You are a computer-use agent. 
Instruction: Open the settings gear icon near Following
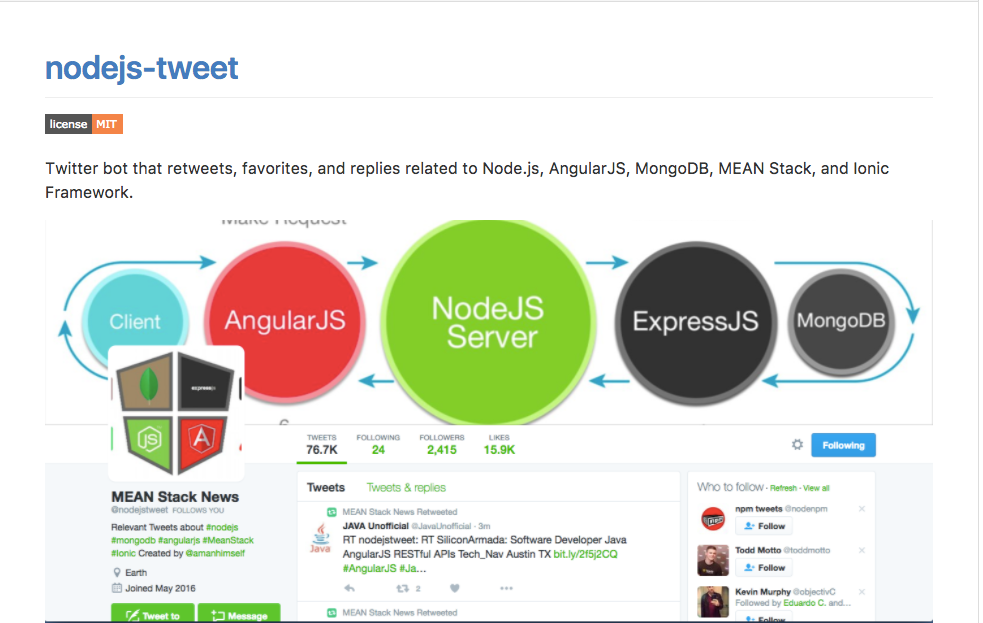797,445
